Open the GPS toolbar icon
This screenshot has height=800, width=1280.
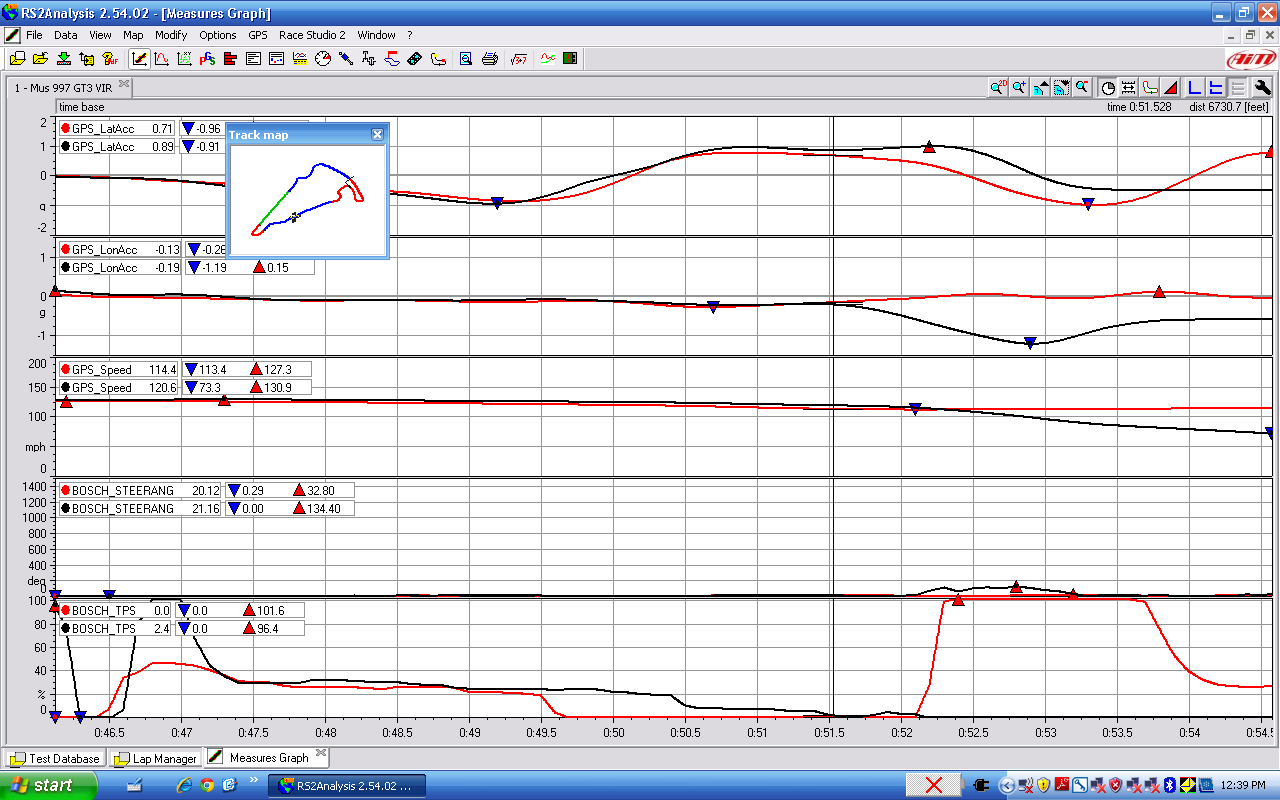click(x=208, y=59)
